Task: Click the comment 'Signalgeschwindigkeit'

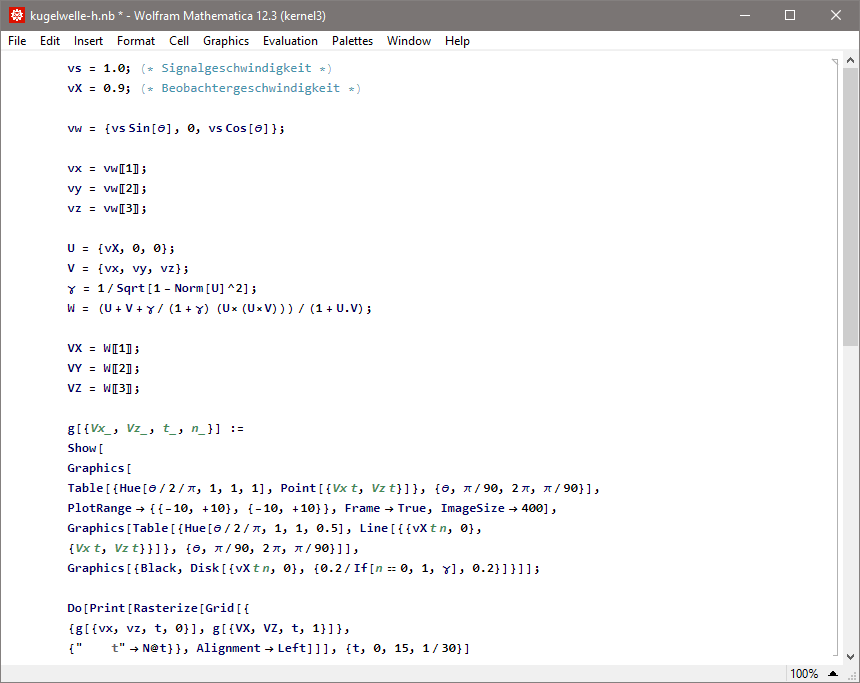Action: (x=236, y=68)
